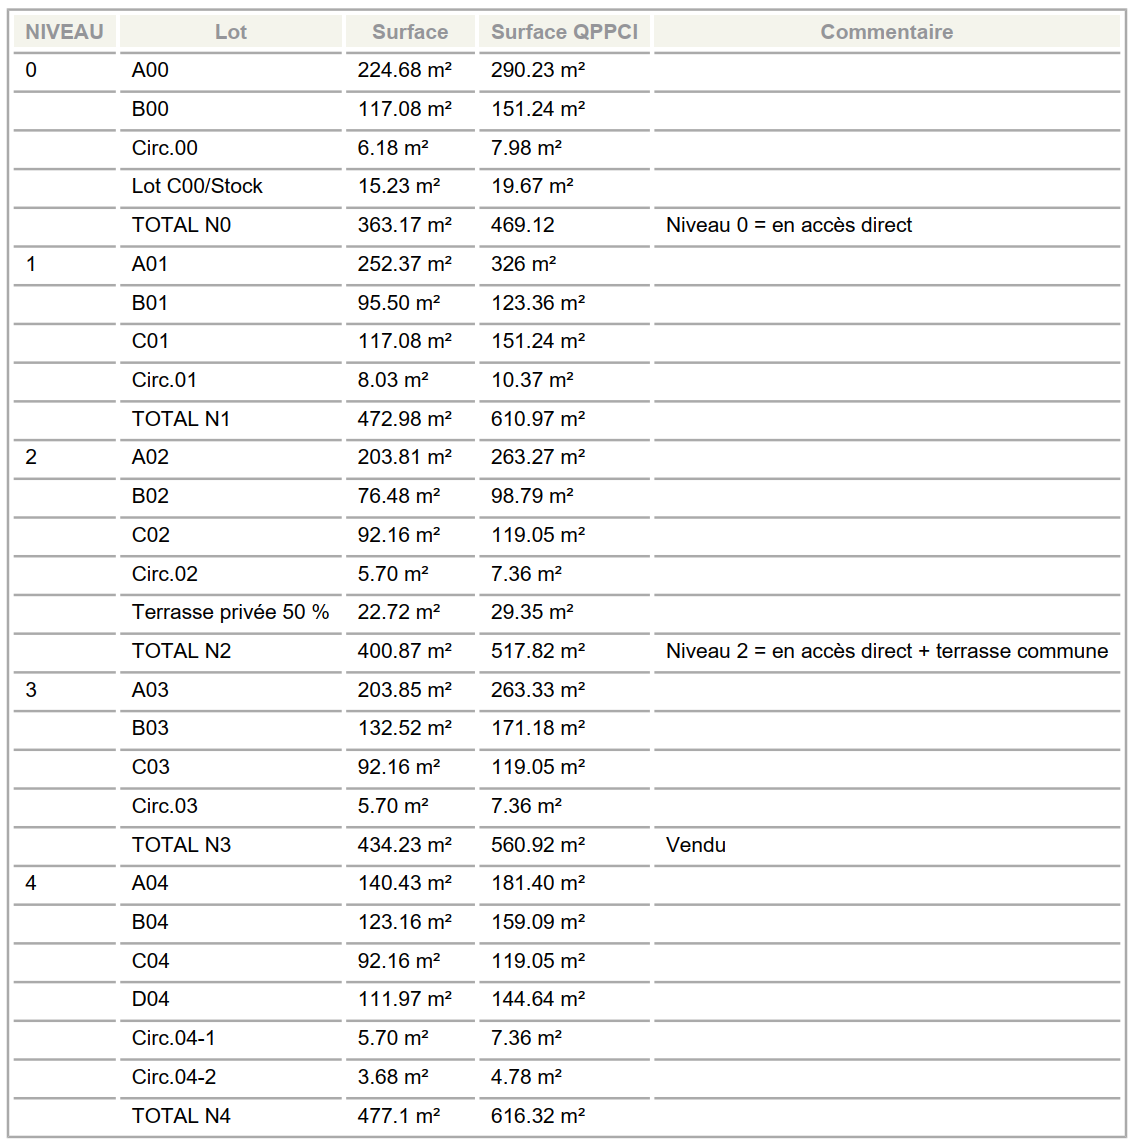The width and height of the screenshot is (1137, 1146).
Task: Click the Niveau 2 terrasse commune comment
Action: click(886, 651)
